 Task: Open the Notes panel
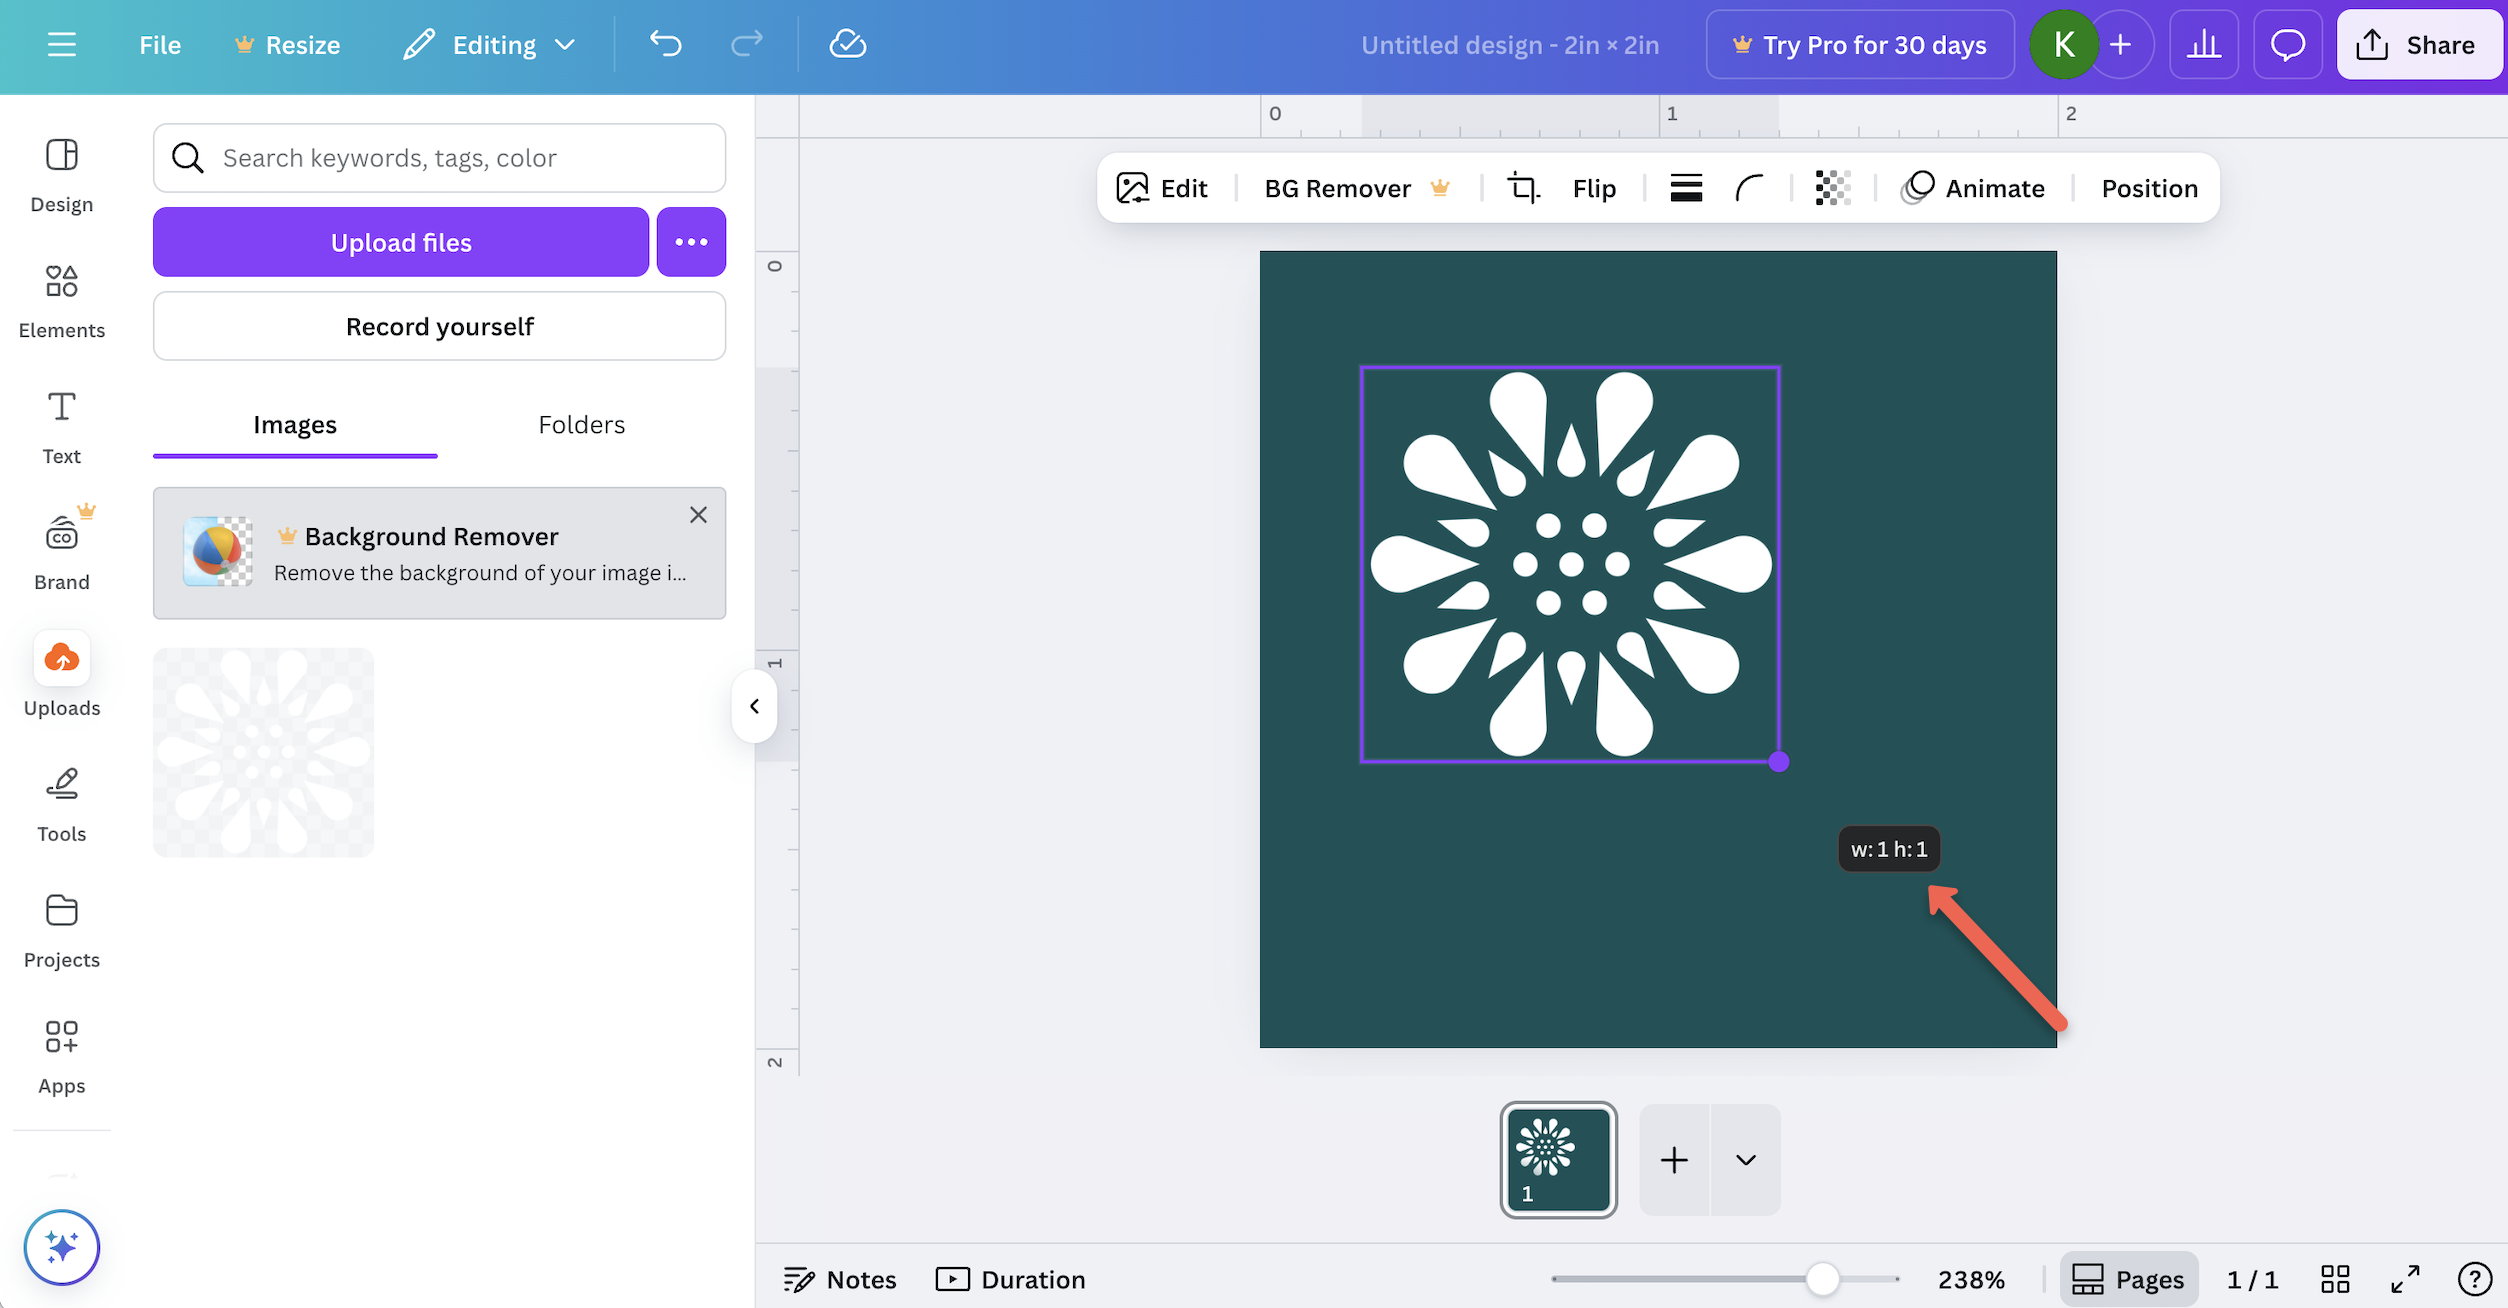pos(840,1279)
